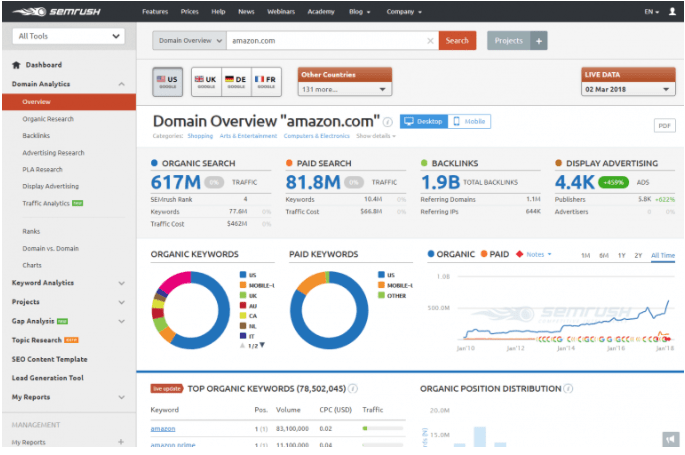Switch to Desktop view

click(424, 121)
